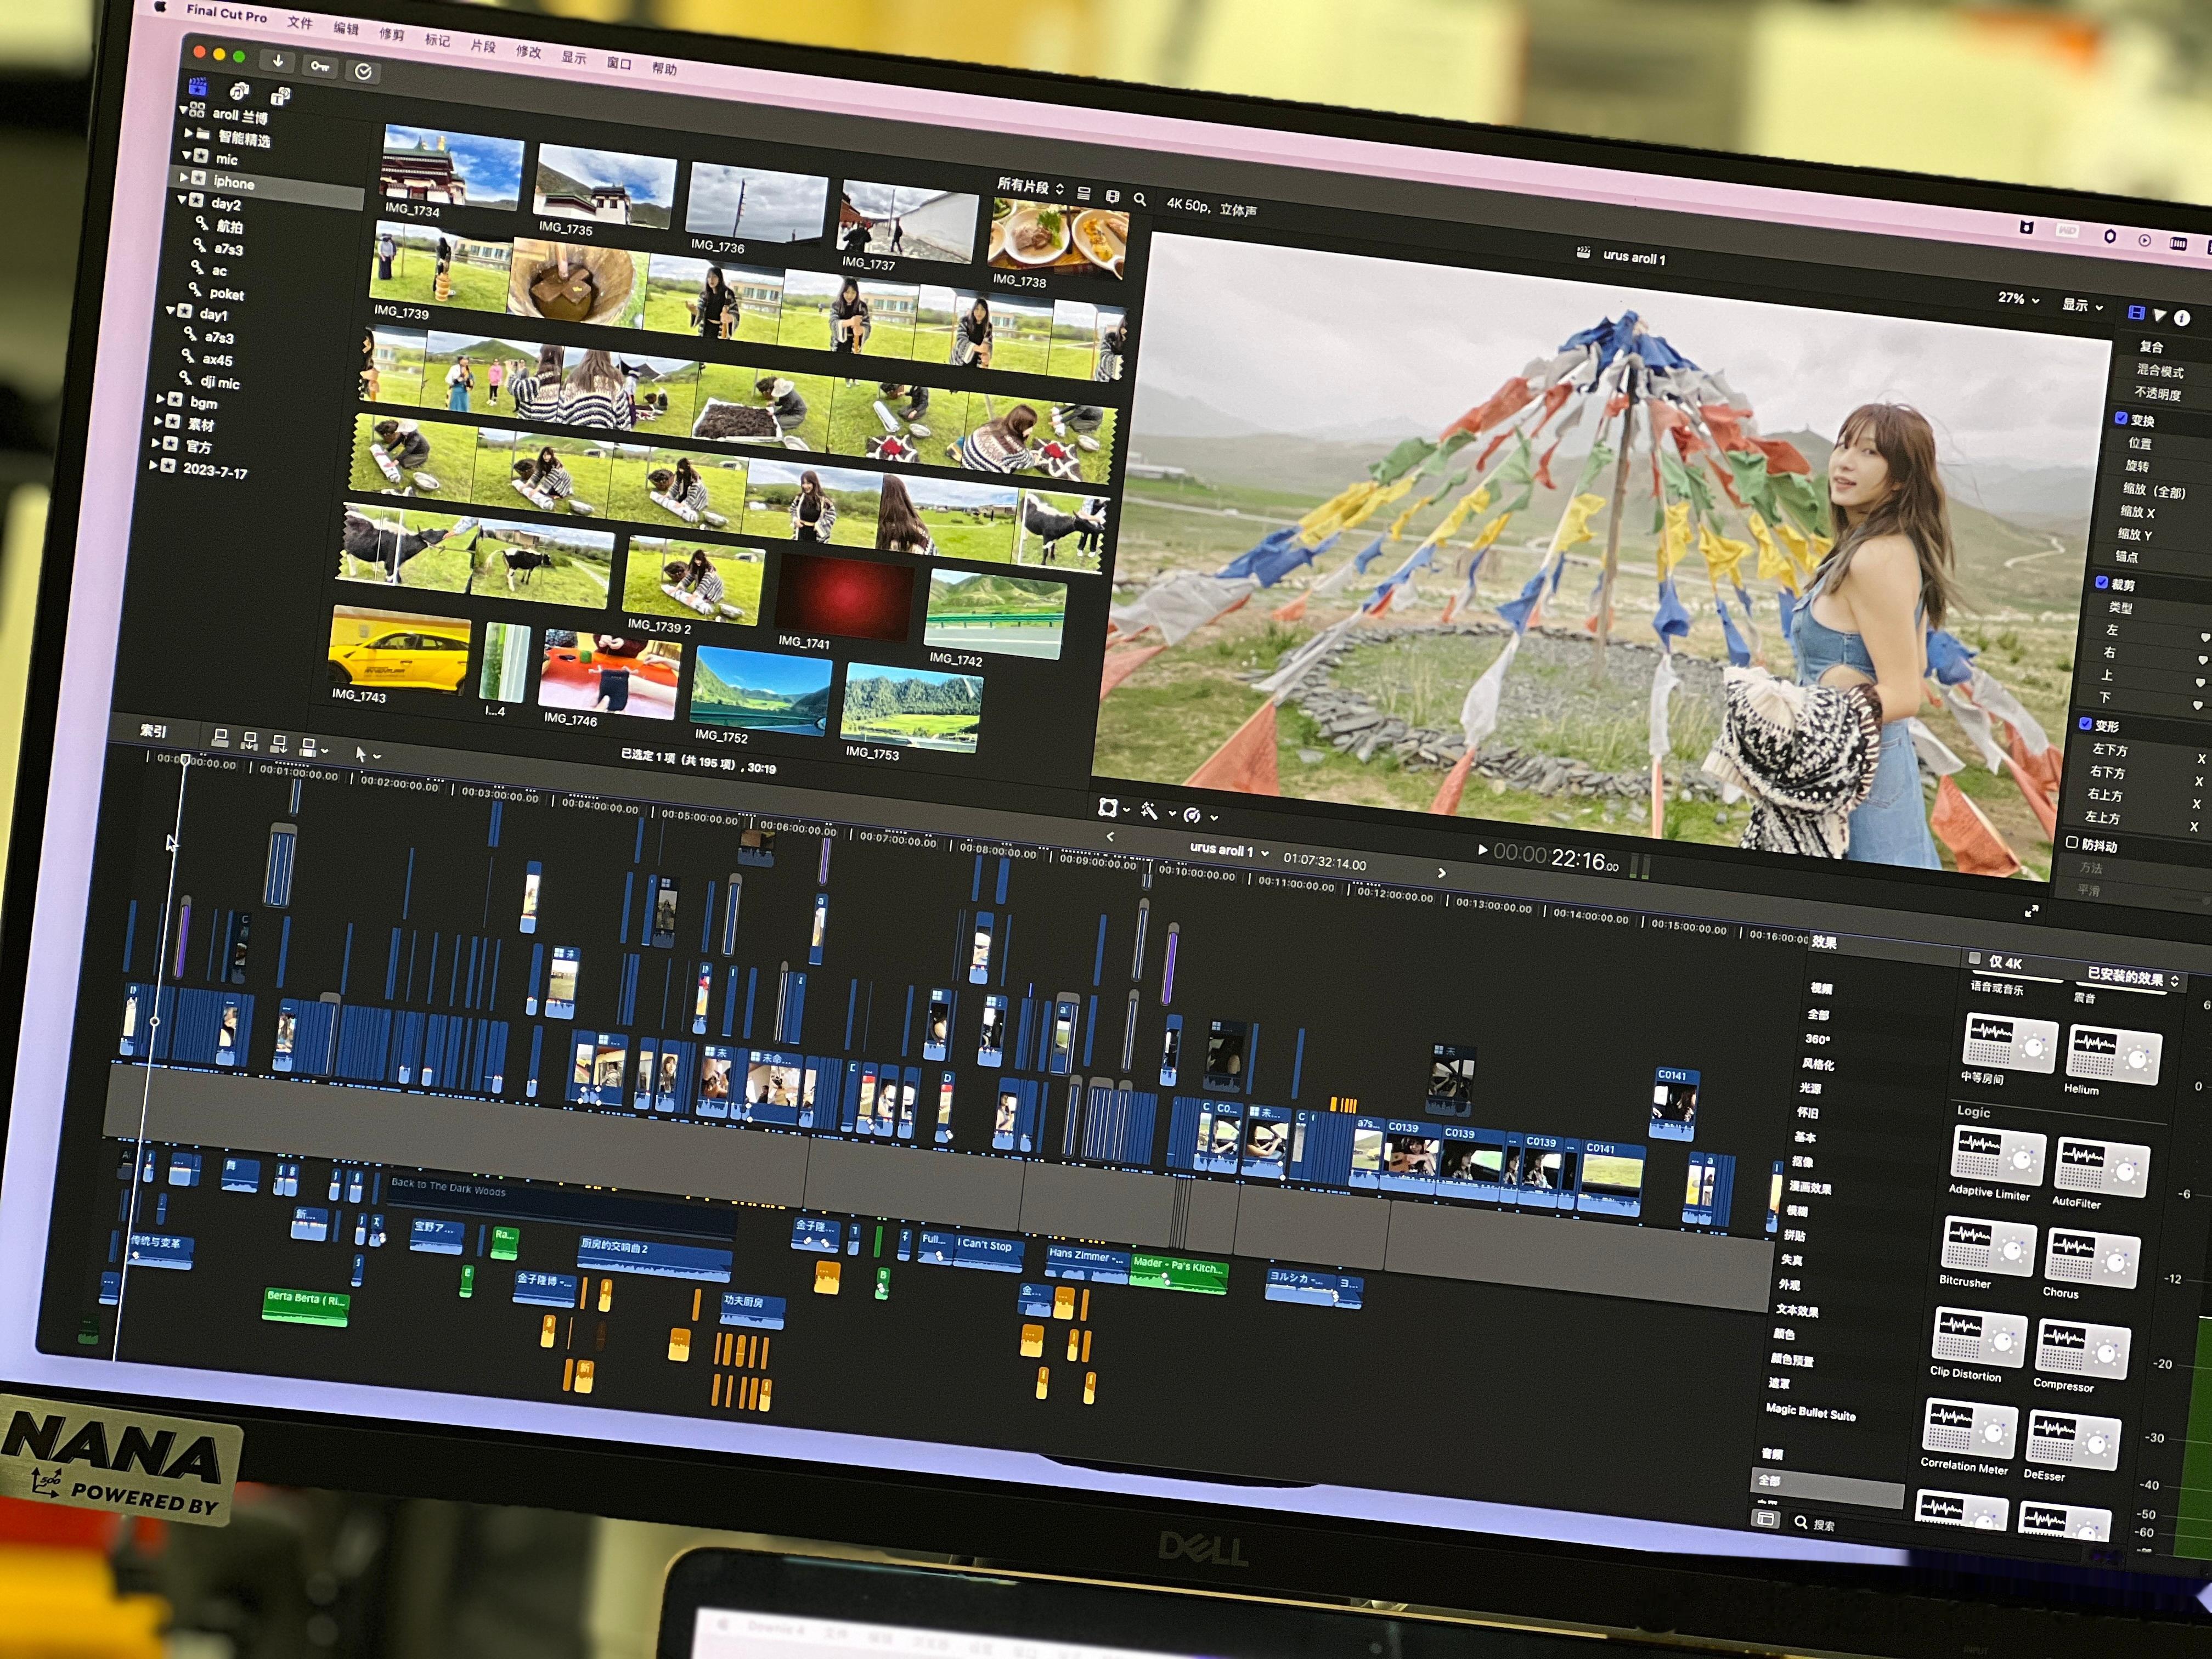2212x1659 pixels.
Task: Uncheck the 变换 transform checkbox
Action: (2121, 418)
